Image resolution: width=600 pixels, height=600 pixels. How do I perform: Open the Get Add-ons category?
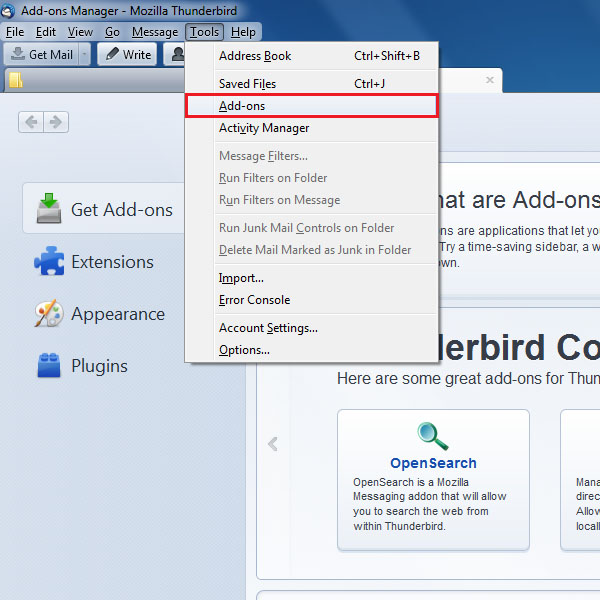(x=104, y=209)
